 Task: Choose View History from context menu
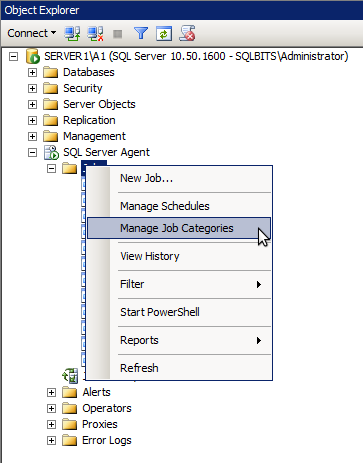coord(179,256)
